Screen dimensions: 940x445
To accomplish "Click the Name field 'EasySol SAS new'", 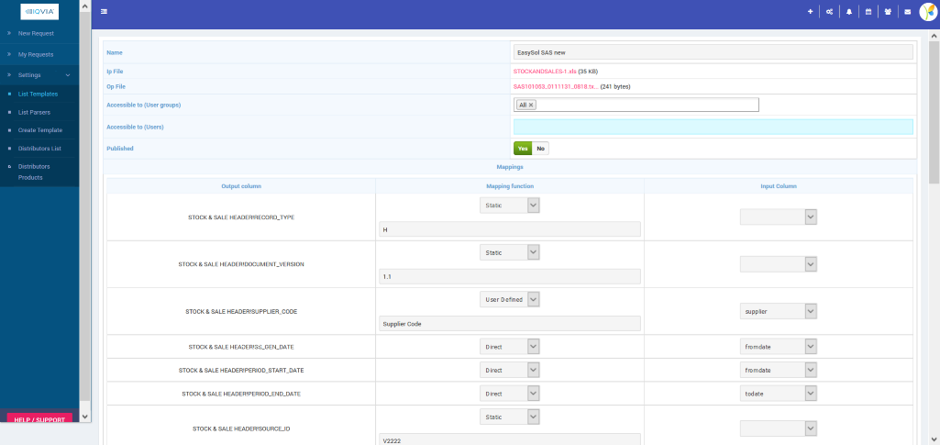I will [x=713, y=52].
